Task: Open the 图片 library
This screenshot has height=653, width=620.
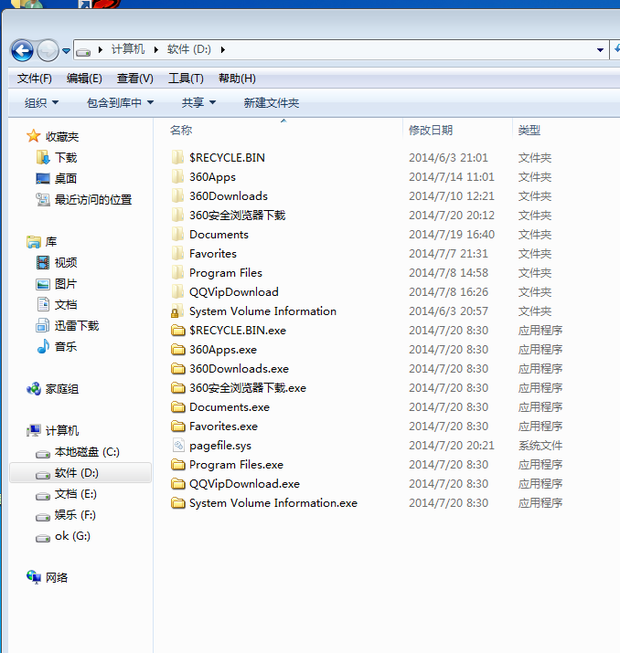Action: 66,284
